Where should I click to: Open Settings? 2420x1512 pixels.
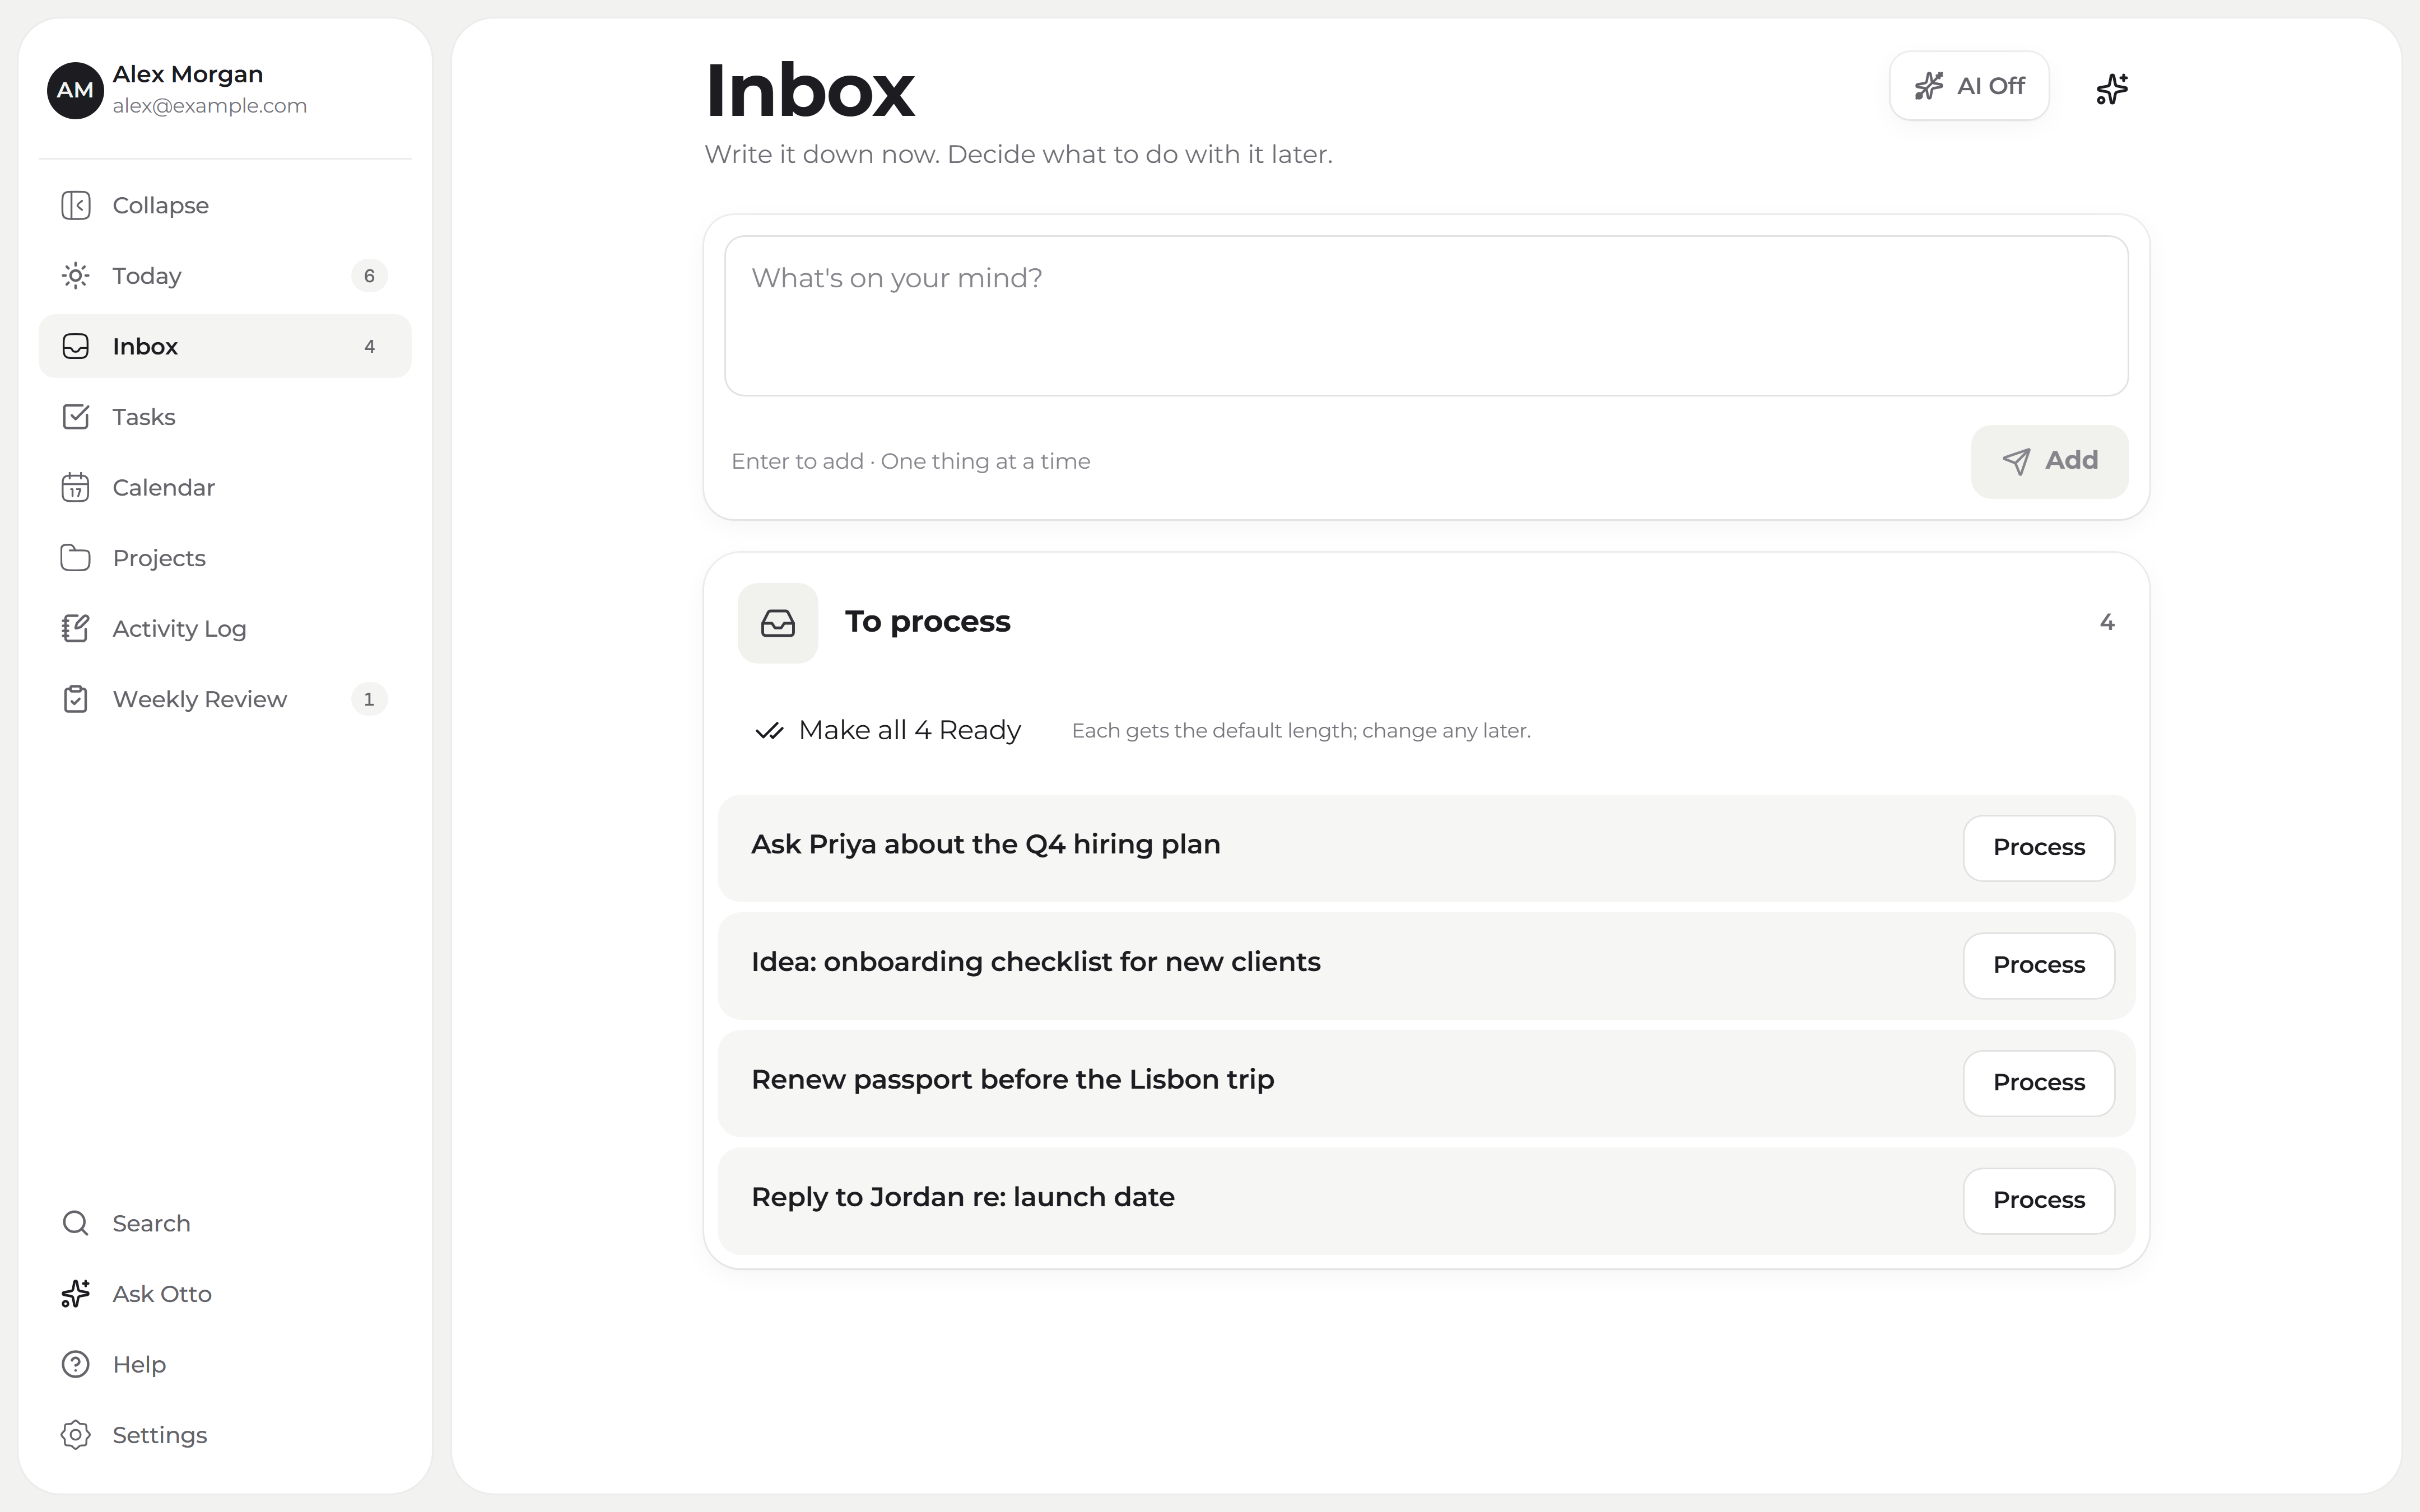point(225,1435)
